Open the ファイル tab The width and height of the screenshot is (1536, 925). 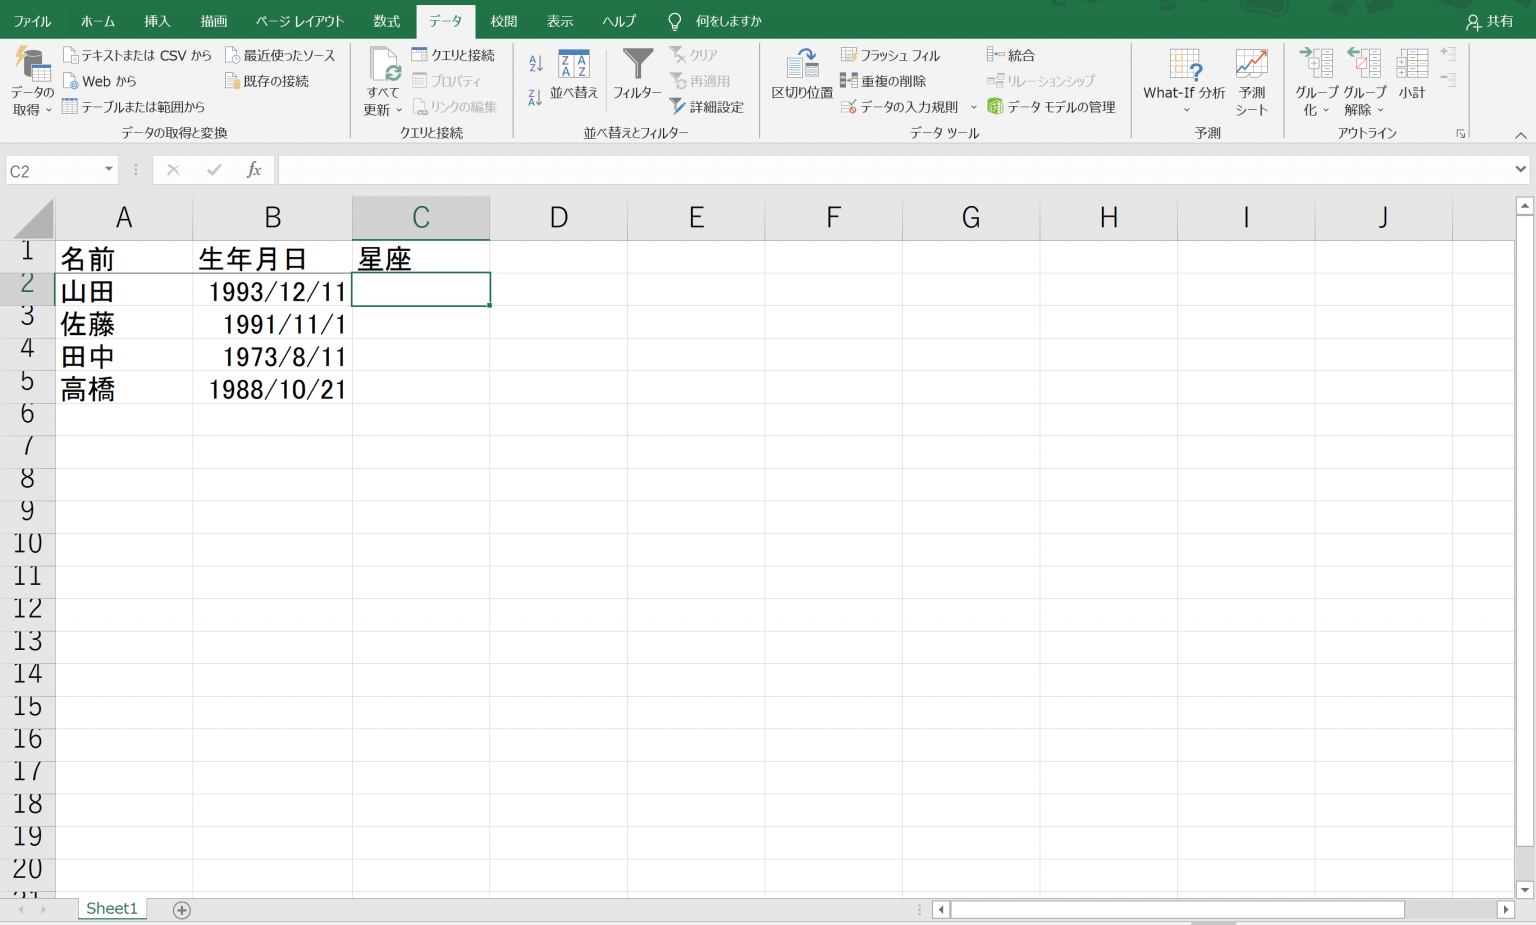click(32, 21)
